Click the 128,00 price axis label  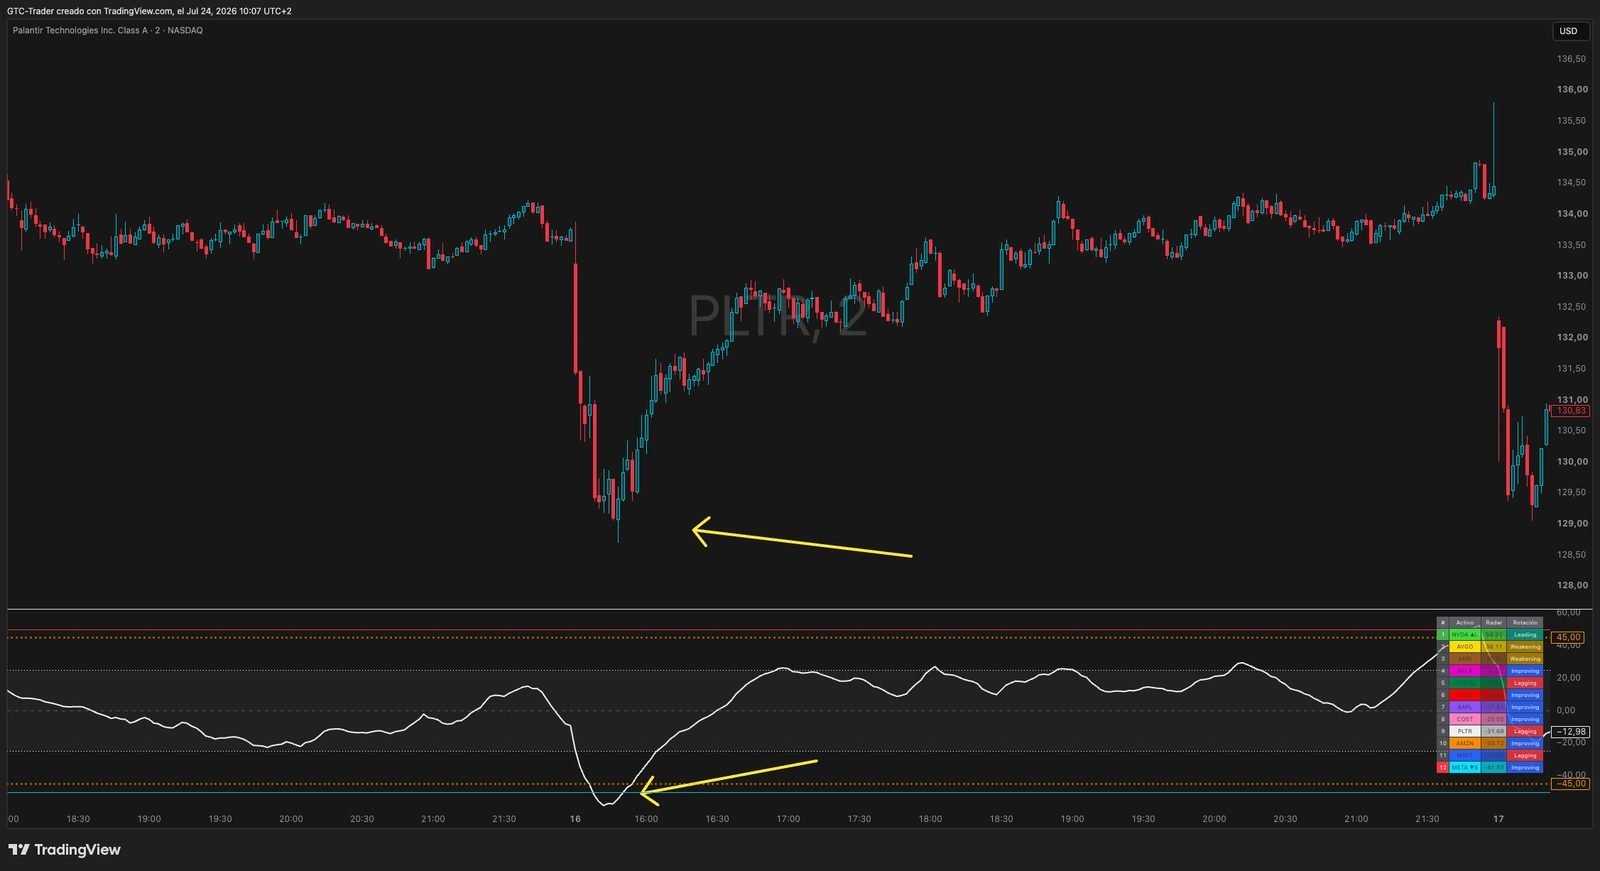(x=1572, y=585)
